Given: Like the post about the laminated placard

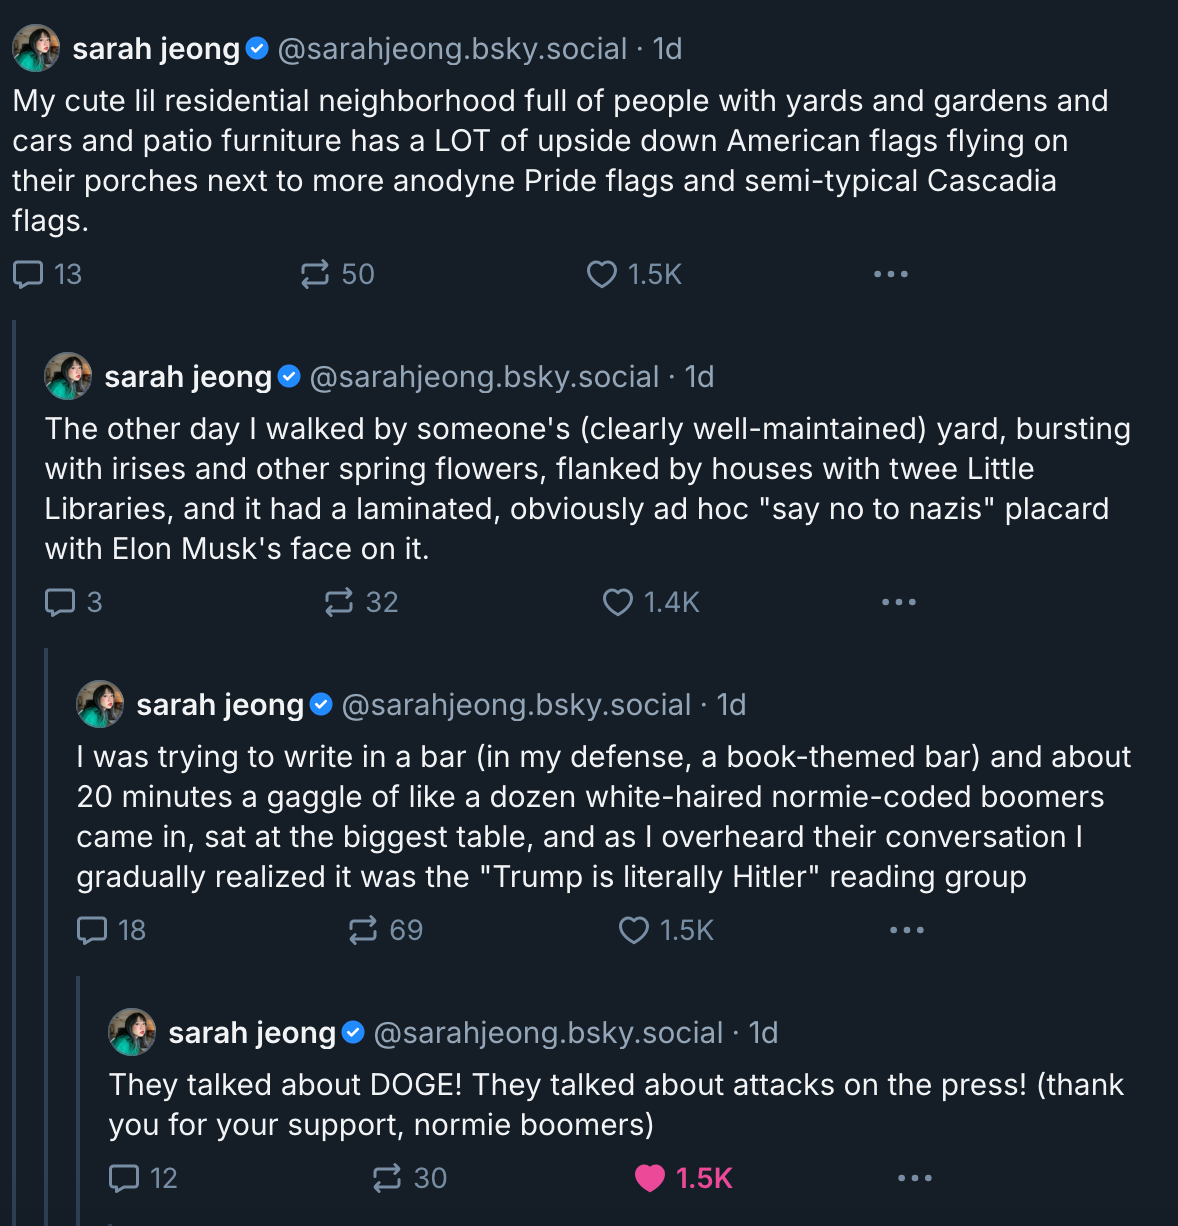Looking at the screenshot, I should tap(618, 602).
